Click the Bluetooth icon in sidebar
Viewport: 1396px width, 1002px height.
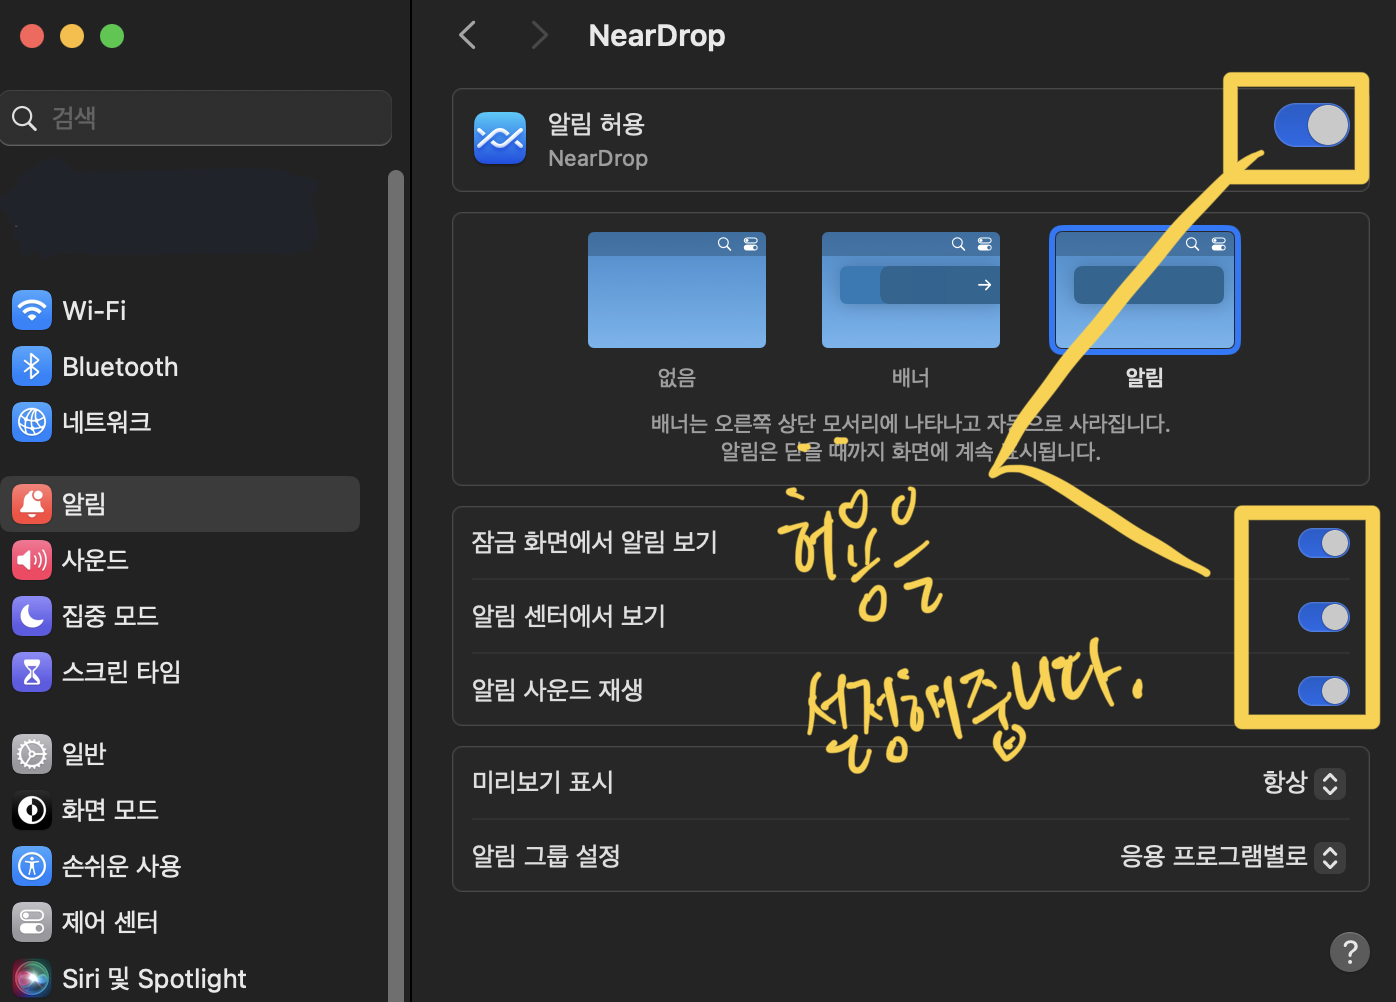(32, 366)
